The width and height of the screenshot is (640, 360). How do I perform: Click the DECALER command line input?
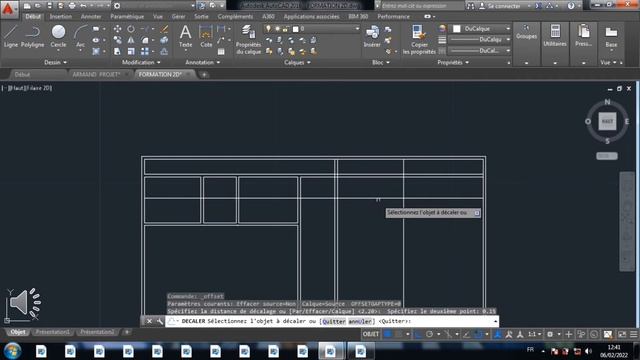coord(331,321)
